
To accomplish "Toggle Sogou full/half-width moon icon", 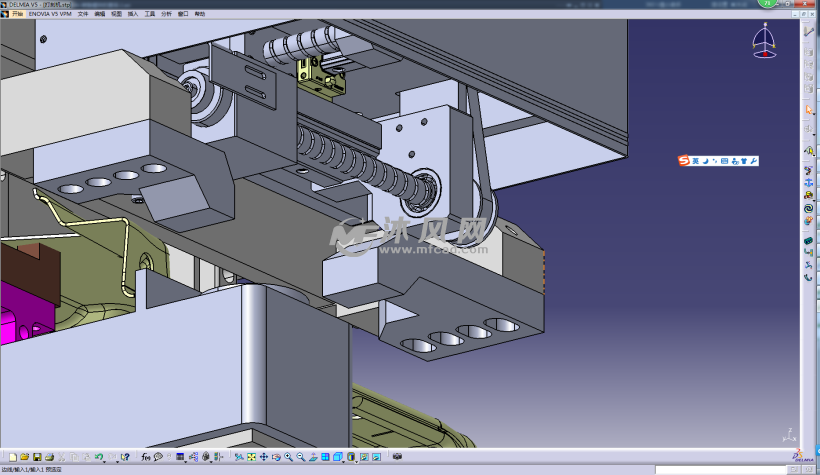I will click(706, 161).
